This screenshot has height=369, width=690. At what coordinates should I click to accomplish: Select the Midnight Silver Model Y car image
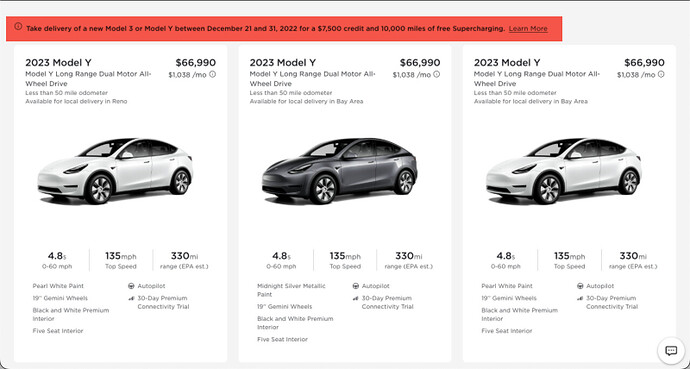click(339, 171)
